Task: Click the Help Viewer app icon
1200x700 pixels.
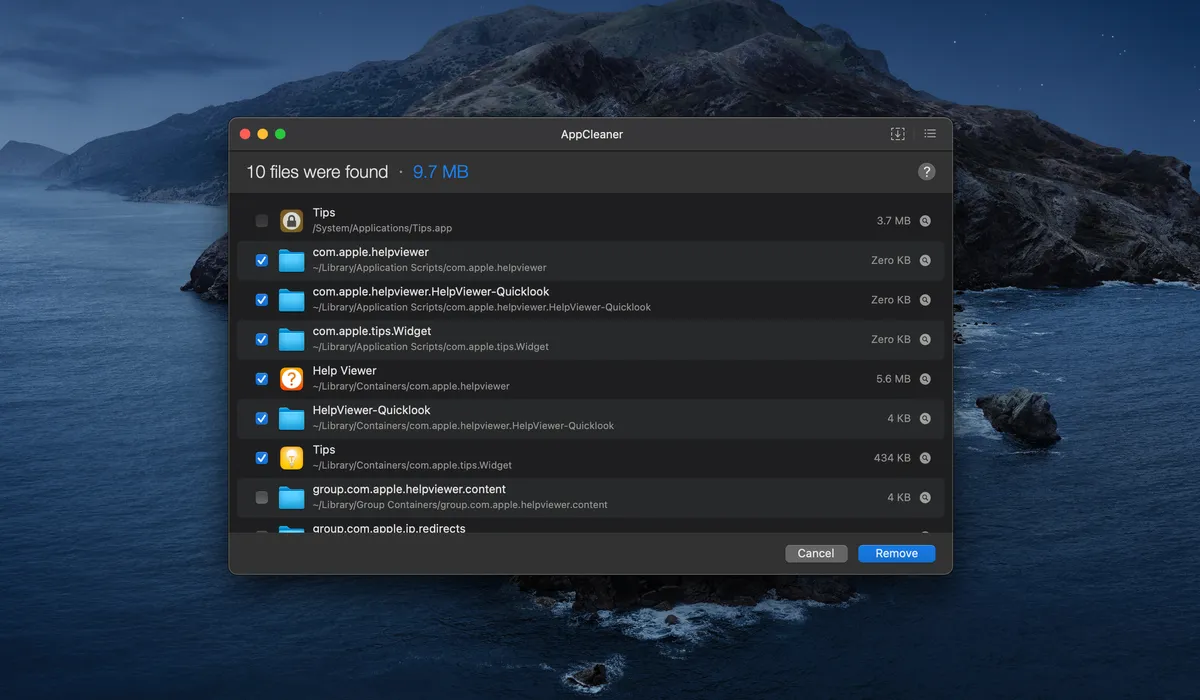Action: pos(291,379)
